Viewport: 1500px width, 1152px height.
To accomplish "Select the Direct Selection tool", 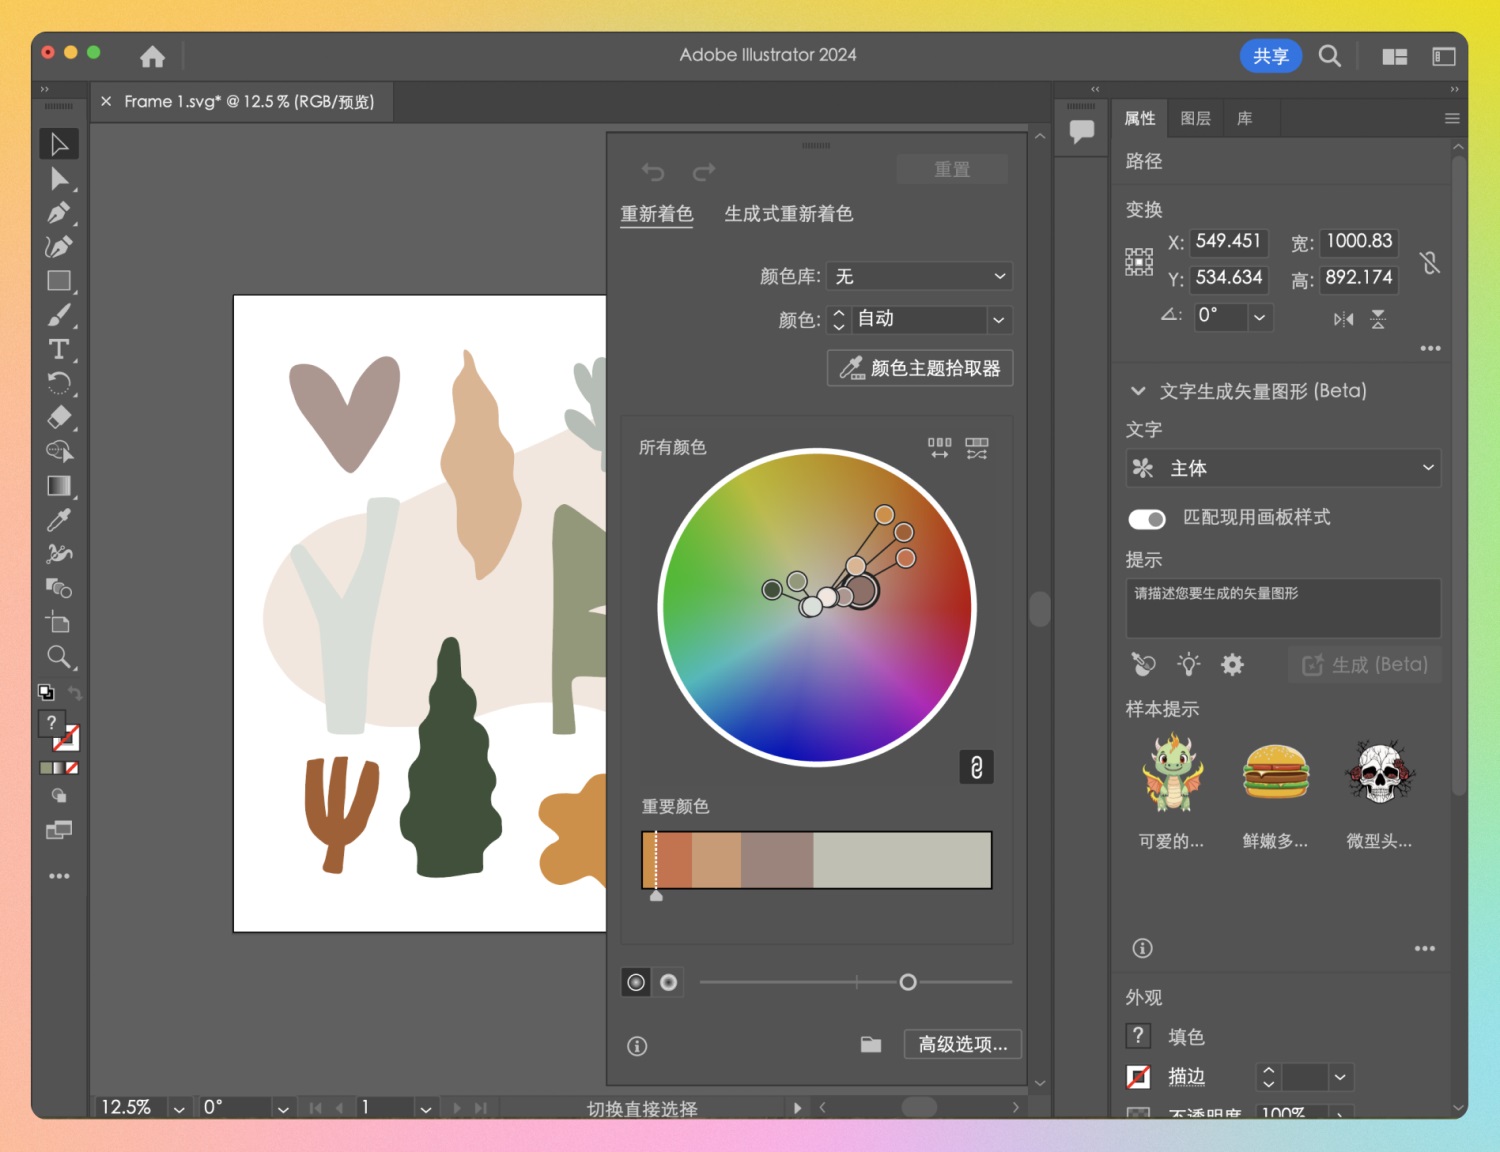I will [x=59, y=179].
